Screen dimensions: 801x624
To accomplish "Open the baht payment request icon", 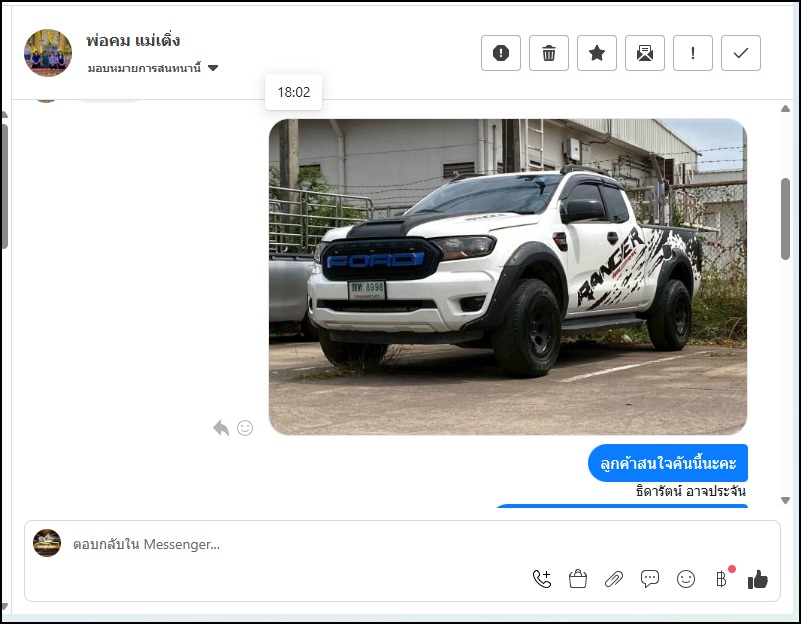I will coord(721,579).
